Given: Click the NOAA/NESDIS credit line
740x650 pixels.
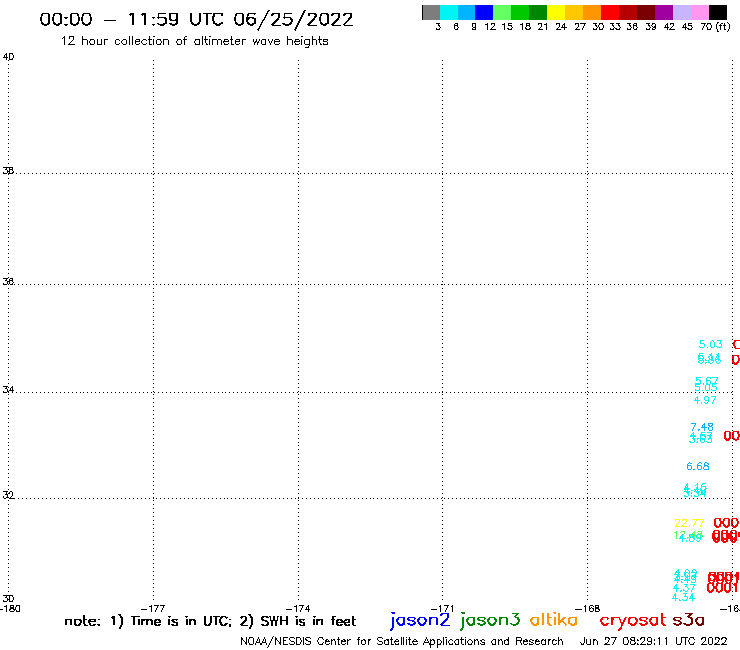Looking at the screenshot, I should [x=402, y=641].
